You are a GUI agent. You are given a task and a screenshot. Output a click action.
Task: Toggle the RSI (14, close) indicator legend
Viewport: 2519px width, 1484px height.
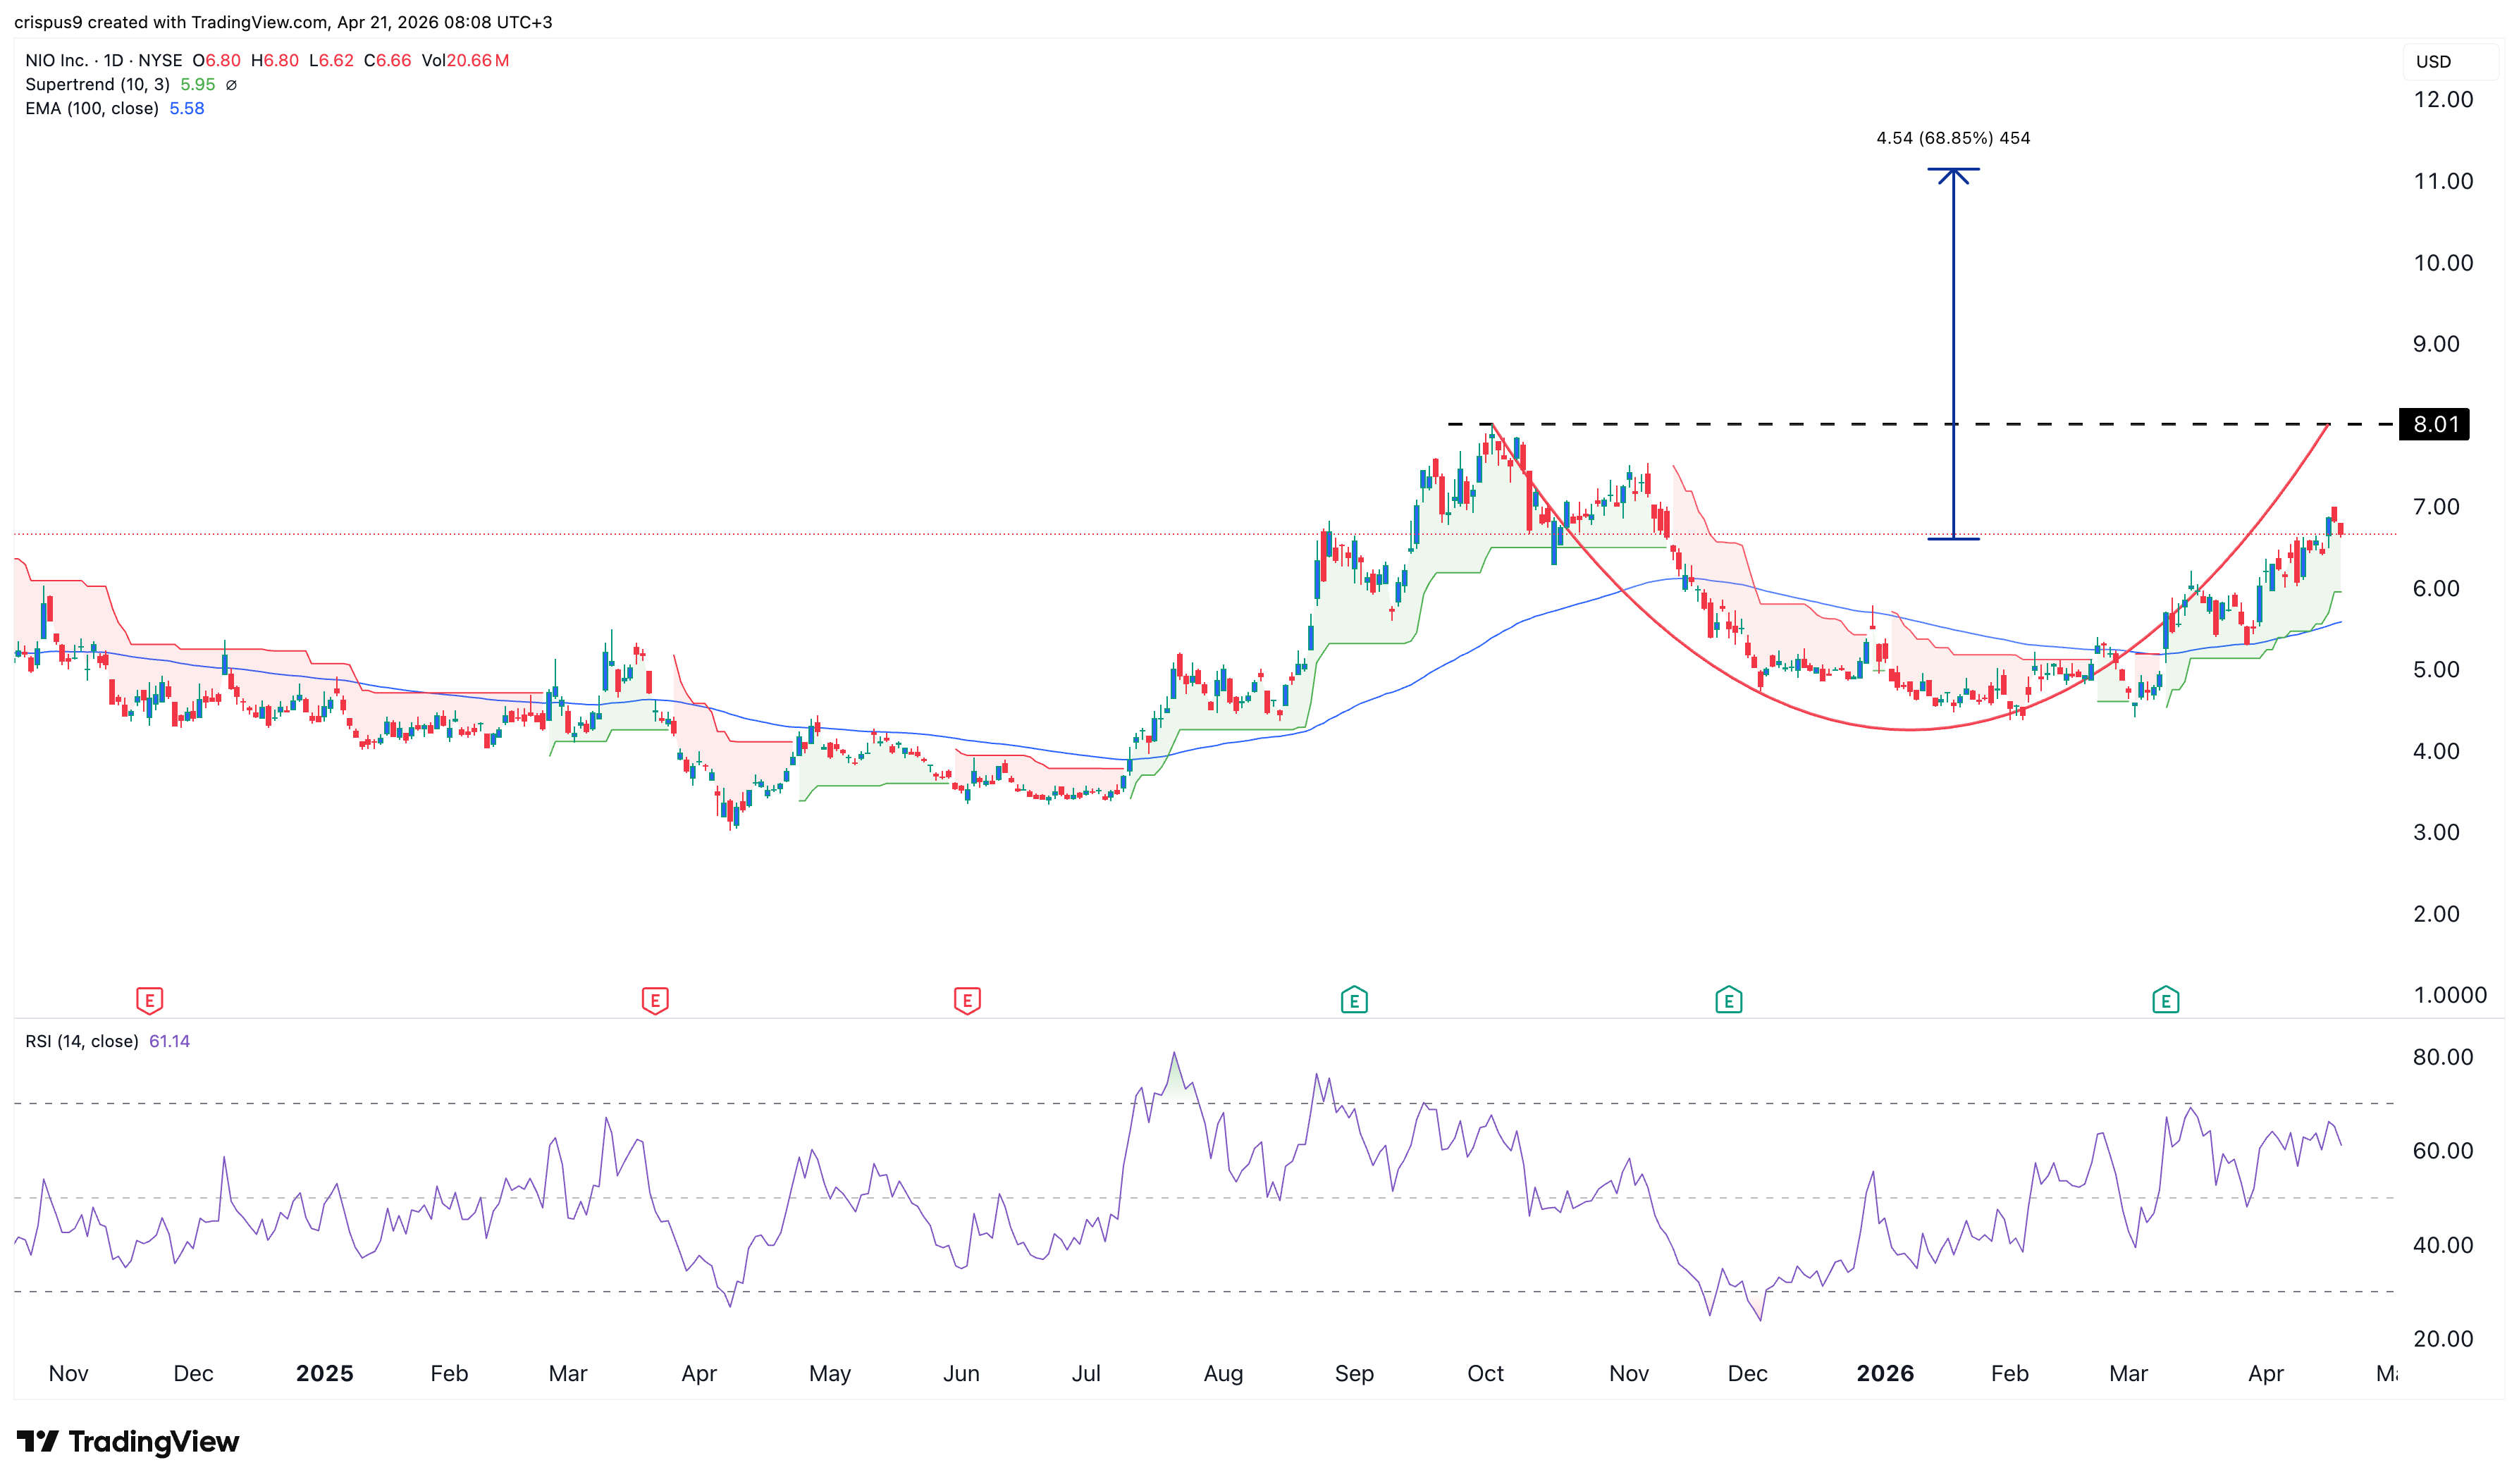82,1041
